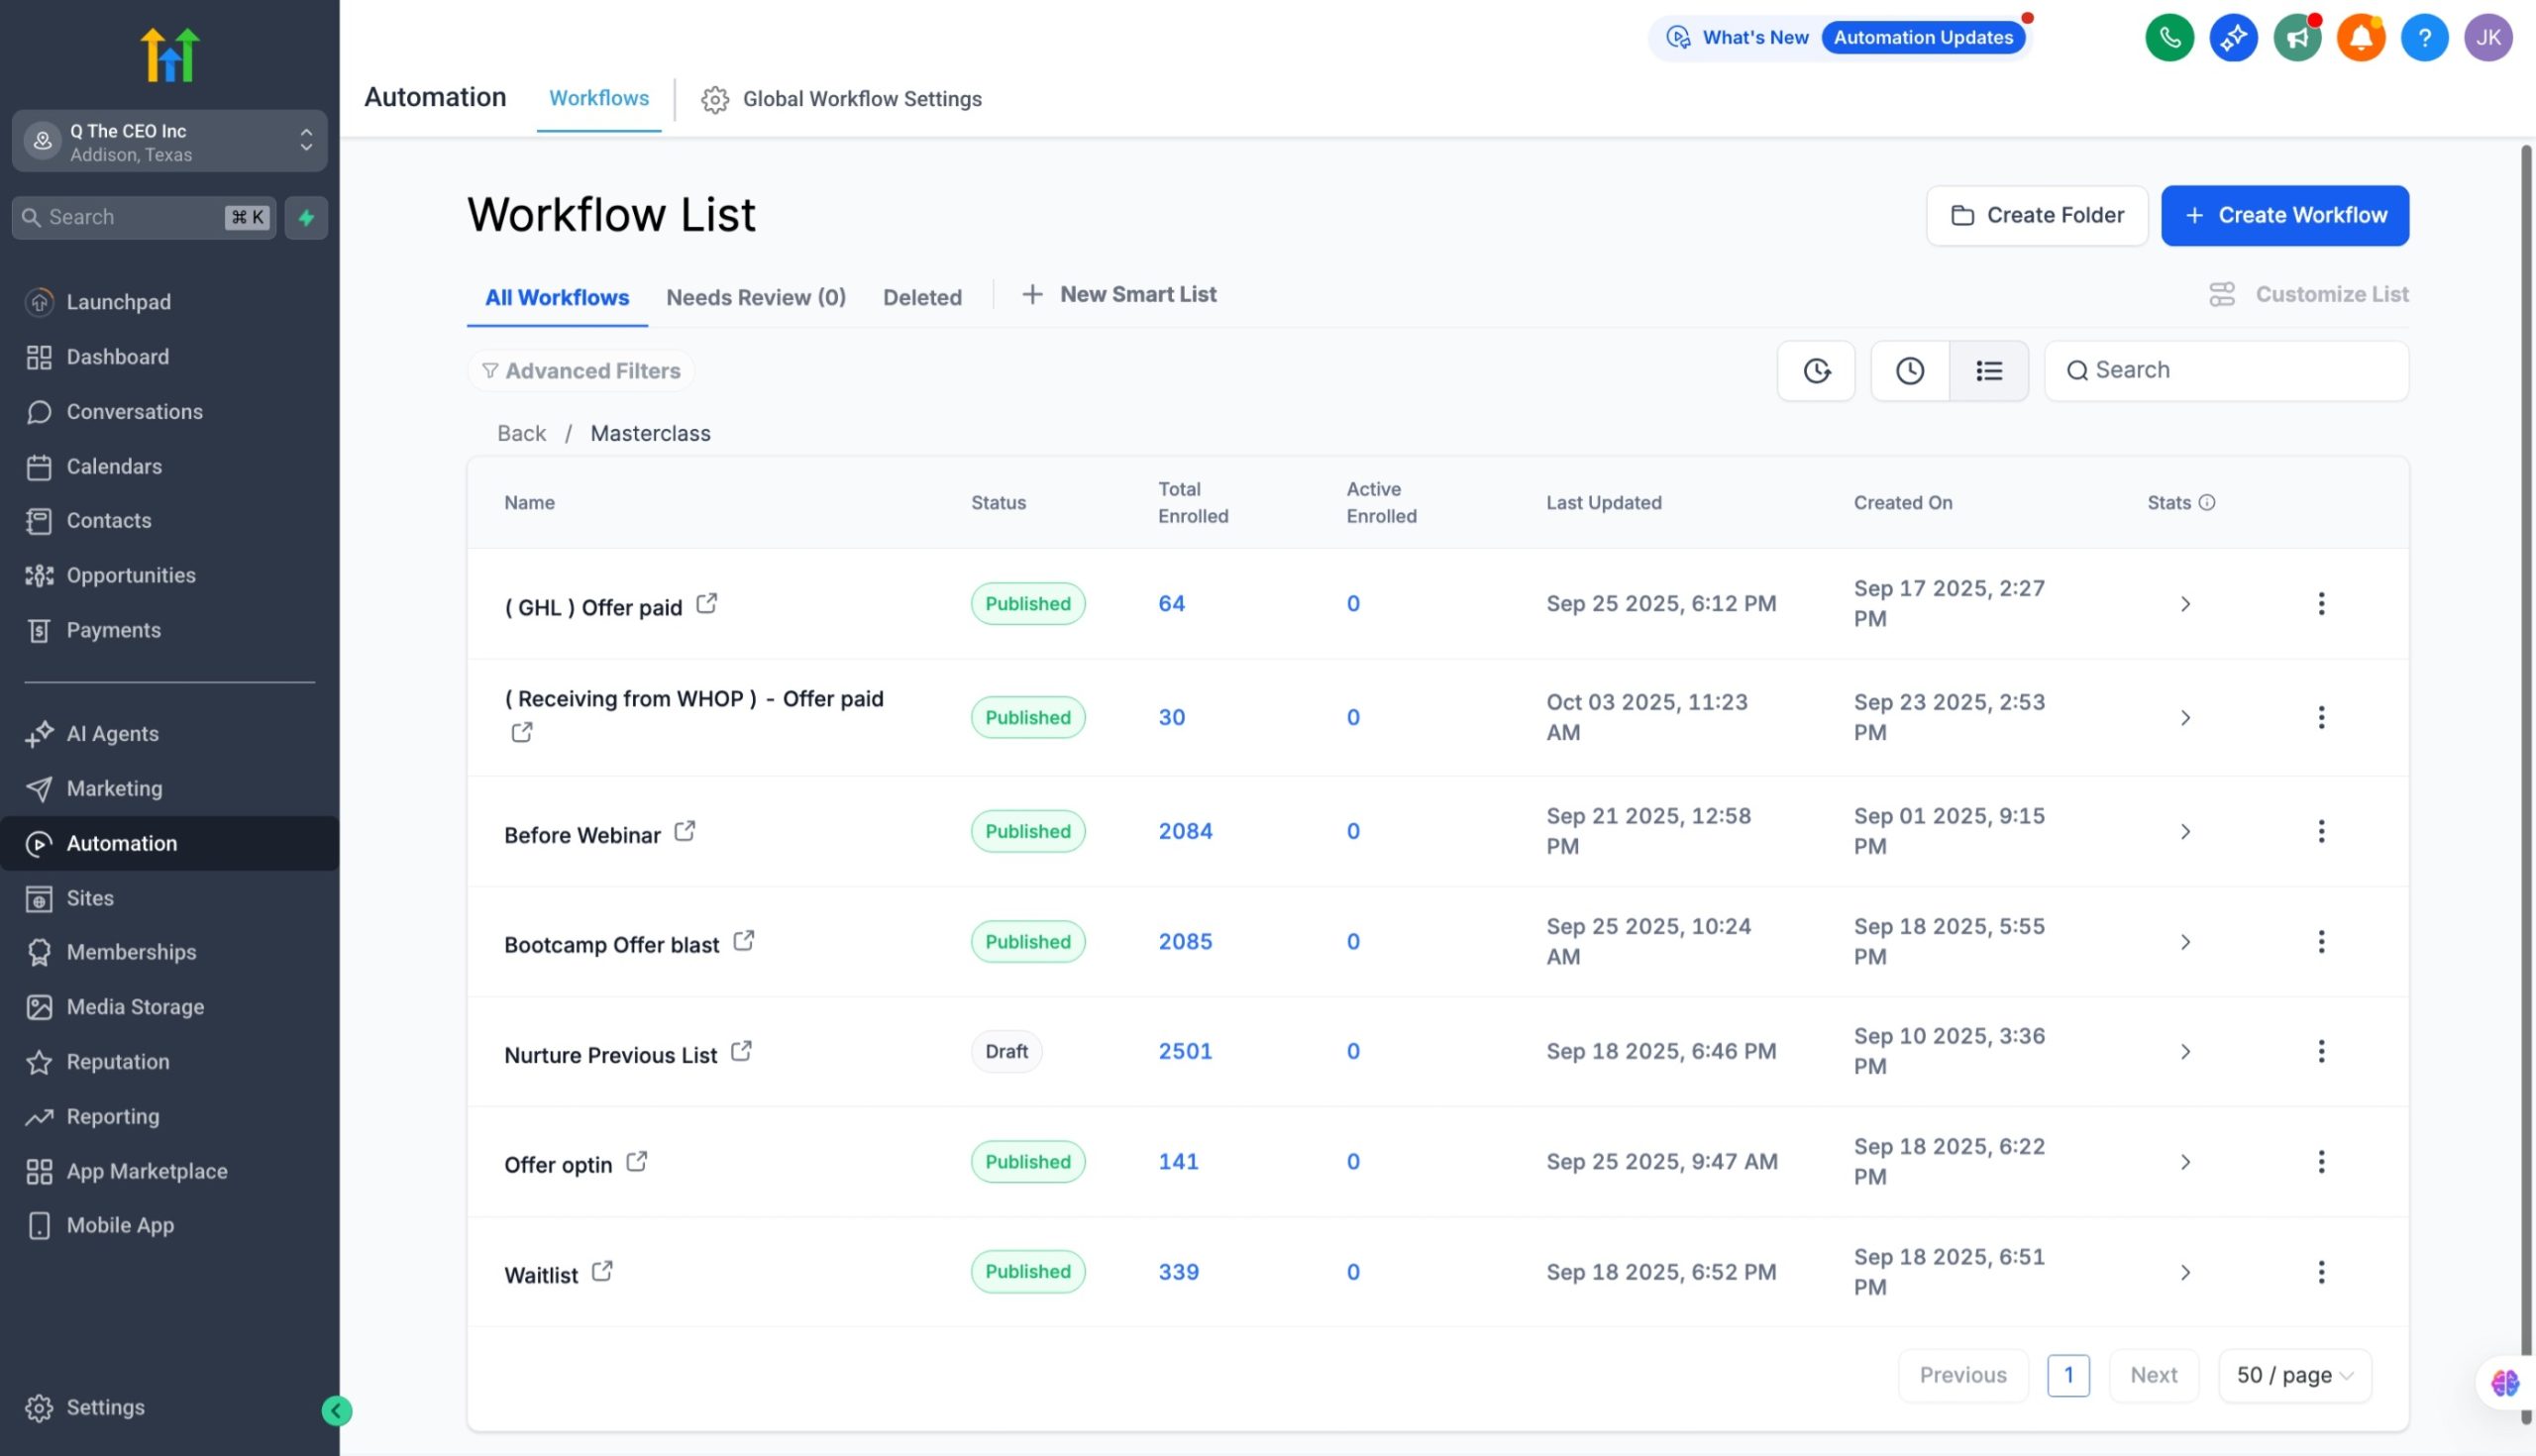This screenshot has height=1456, width=2536.
Task: Expand the Q The CEO Inc account switcher
Action: (x=169, y=141)
